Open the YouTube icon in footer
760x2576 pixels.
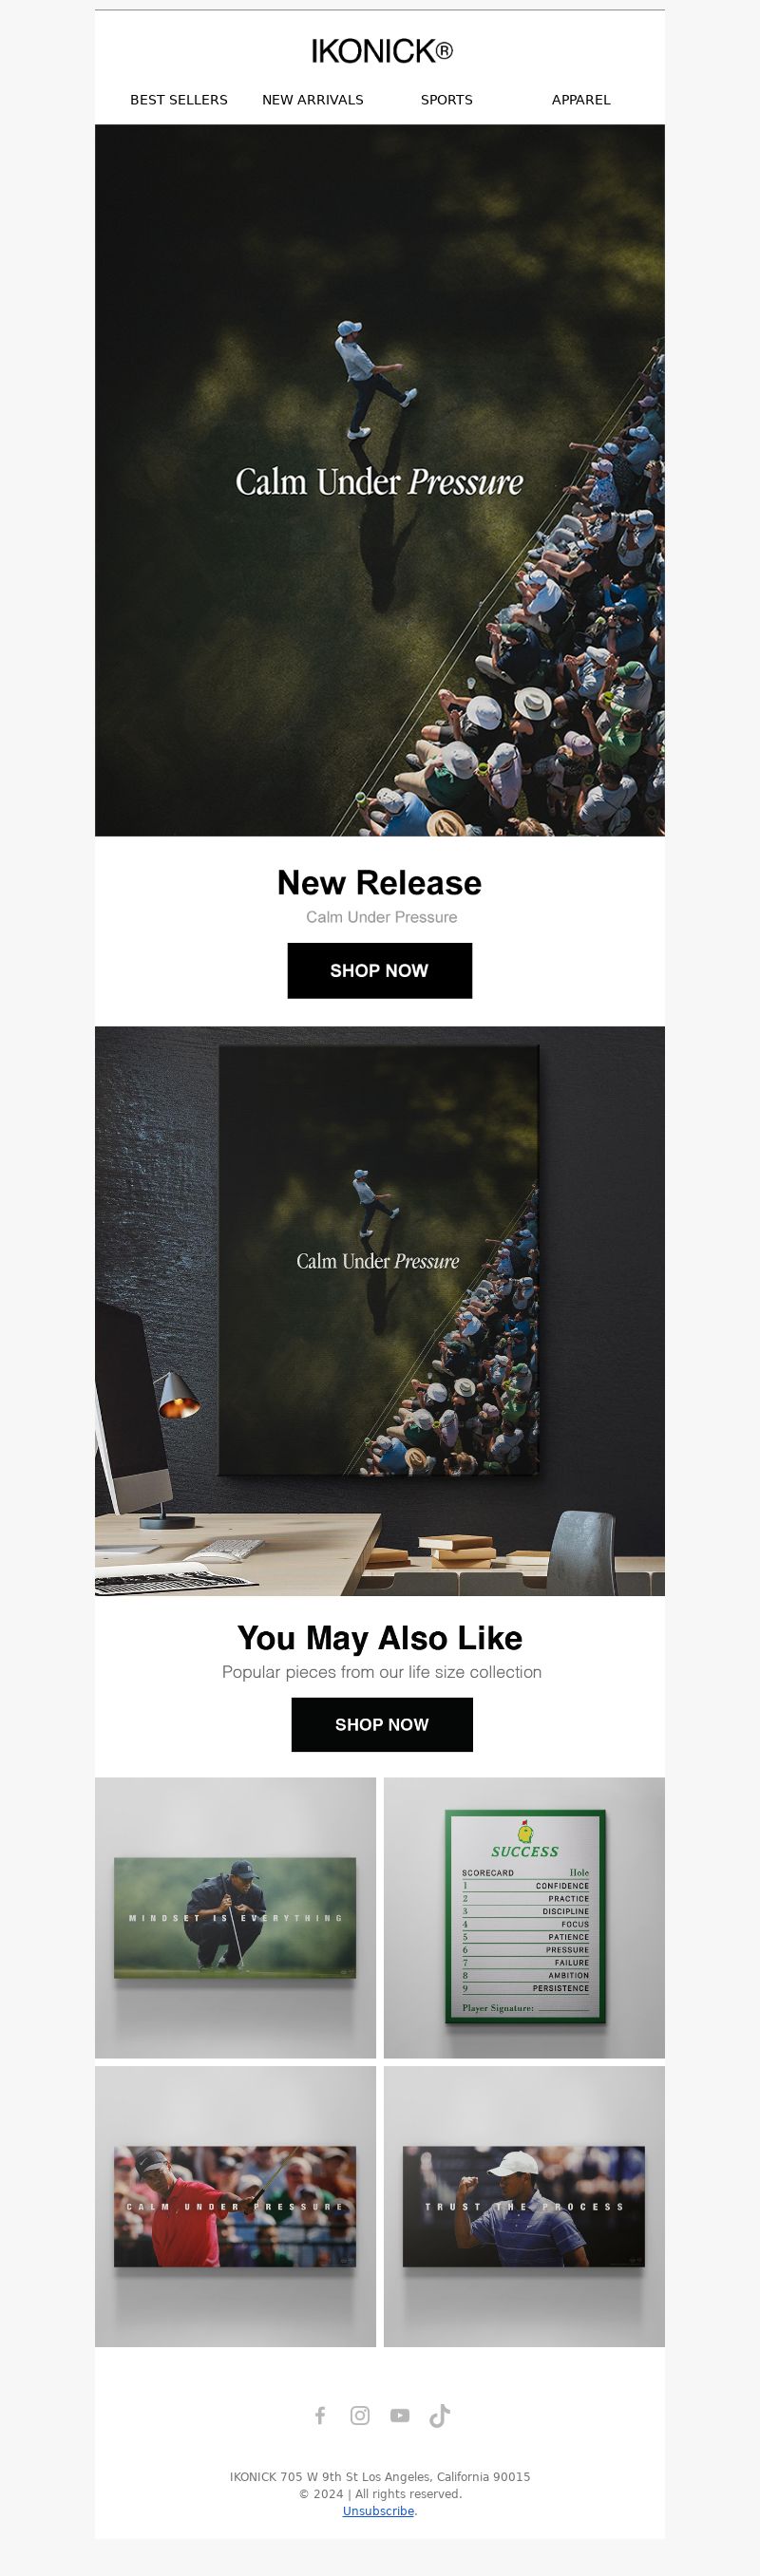400,2415
